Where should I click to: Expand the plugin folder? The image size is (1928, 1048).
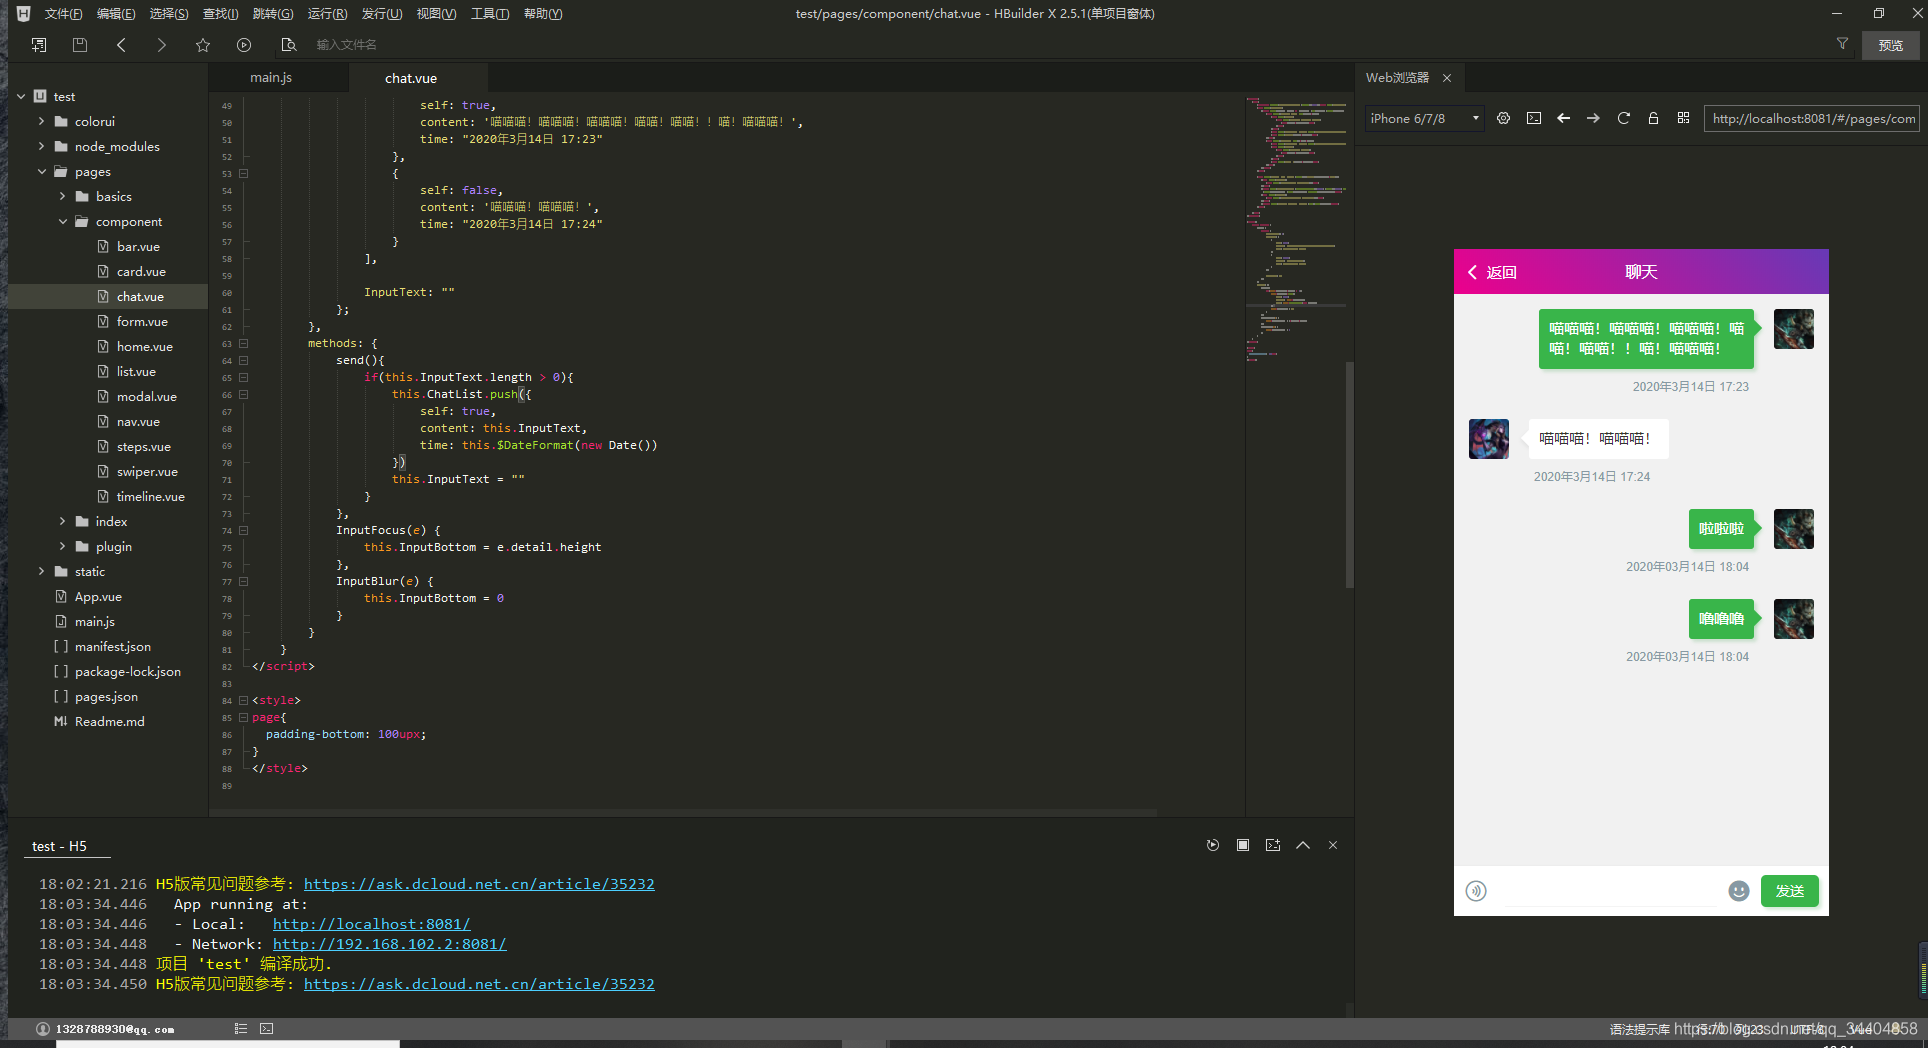pos(62,547)
